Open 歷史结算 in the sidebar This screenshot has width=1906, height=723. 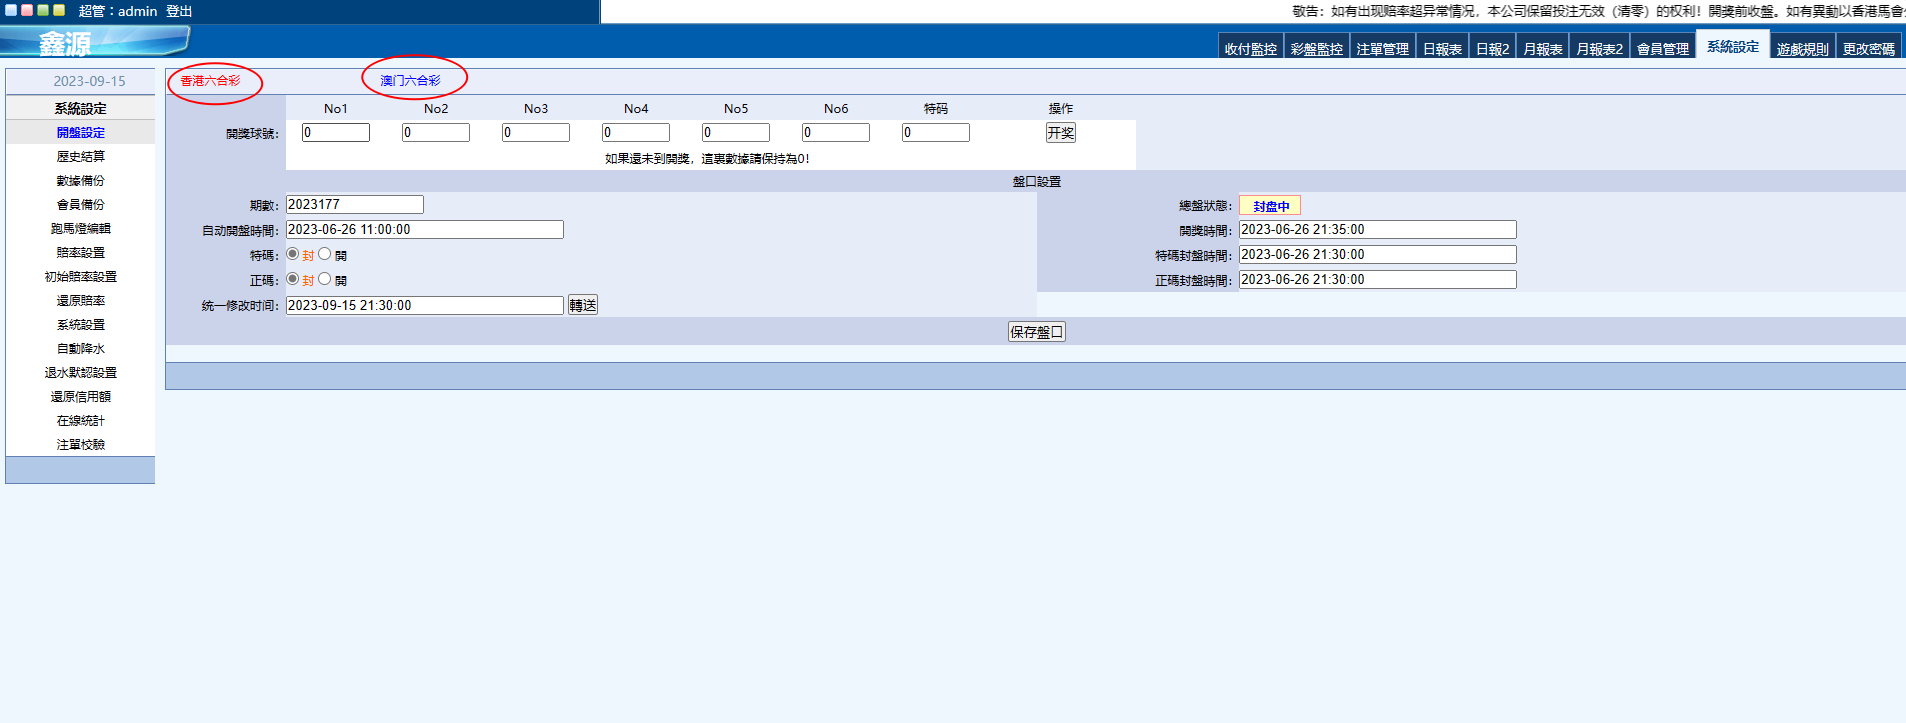(x=80, y=156)
